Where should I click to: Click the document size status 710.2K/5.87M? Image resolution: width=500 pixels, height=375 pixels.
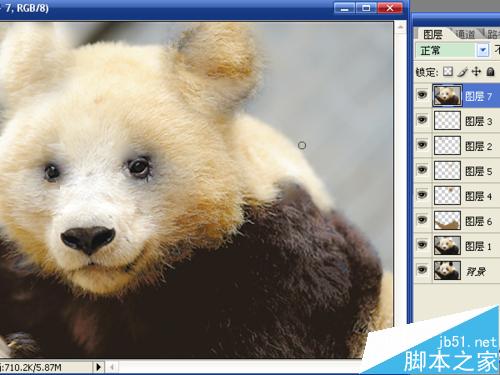[x=33, y=368]
